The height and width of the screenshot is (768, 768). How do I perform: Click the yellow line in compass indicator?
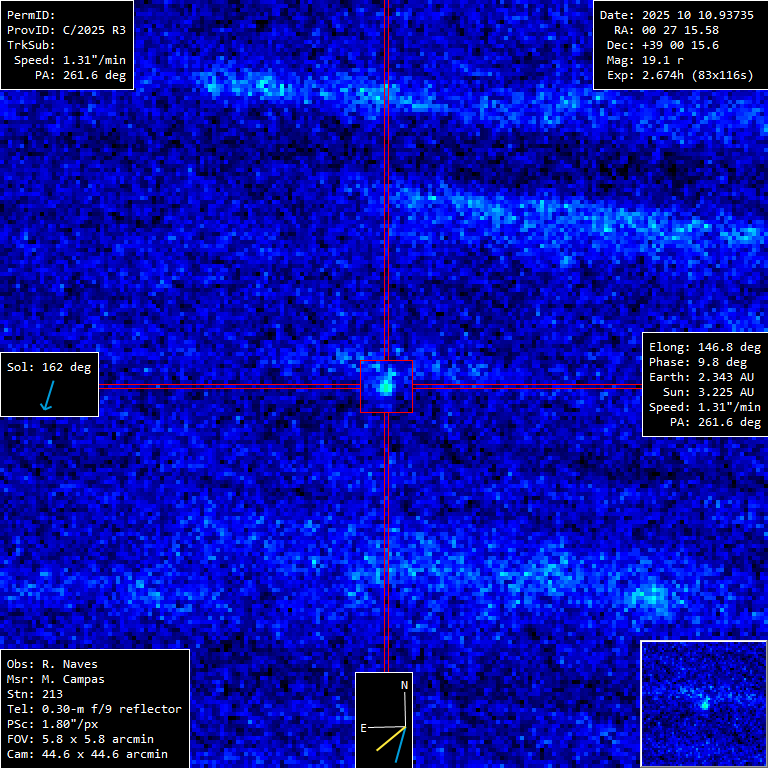click(390, 739)
